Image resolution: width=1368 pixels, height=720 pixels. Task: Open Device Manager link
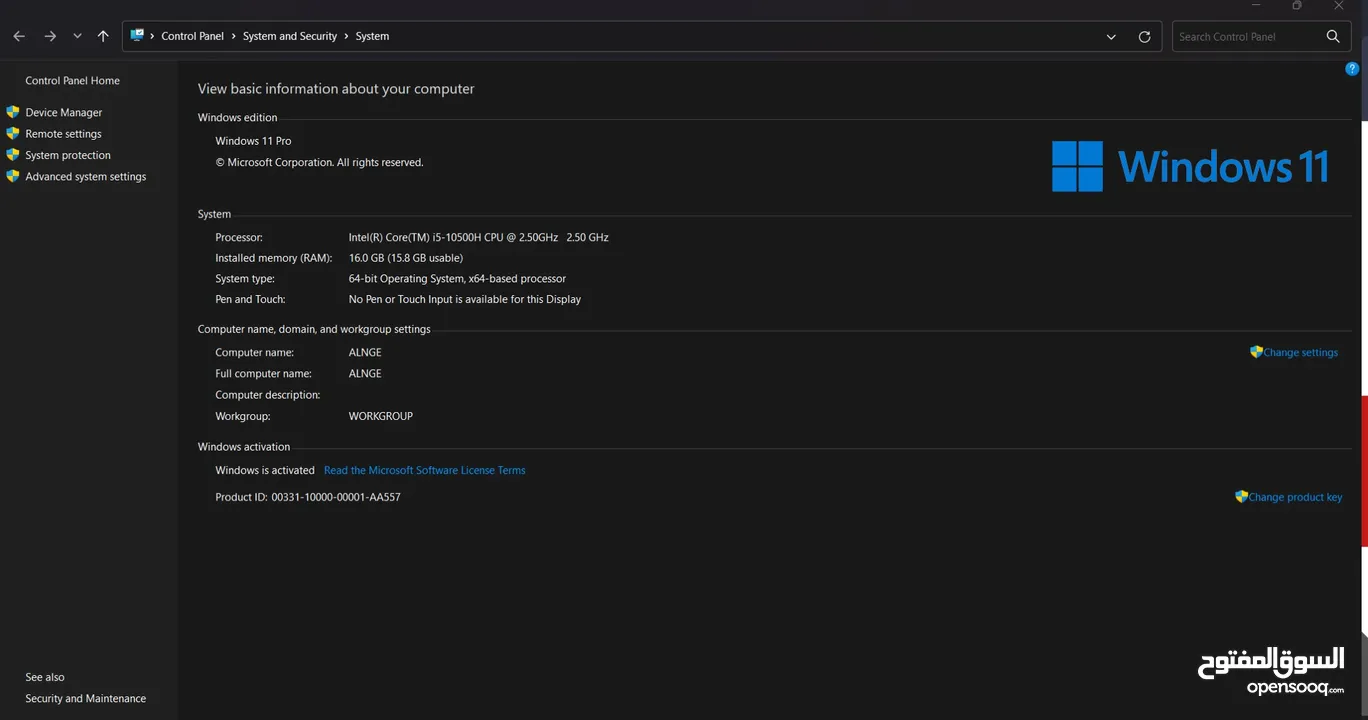pyautogui.click(x=64, y=113)
